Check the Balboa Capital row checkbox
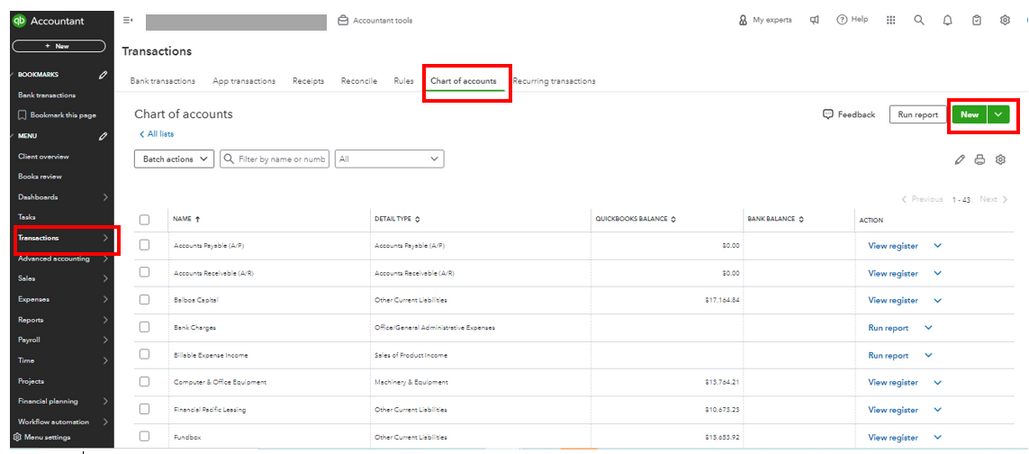 tap(144, 299)
